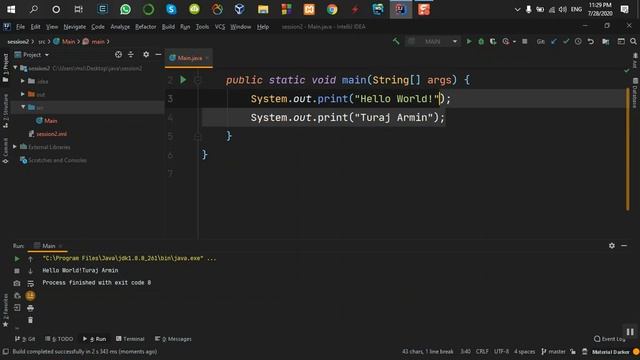
Task: Click the Git commit green checkmark
Action: point(566,41)
